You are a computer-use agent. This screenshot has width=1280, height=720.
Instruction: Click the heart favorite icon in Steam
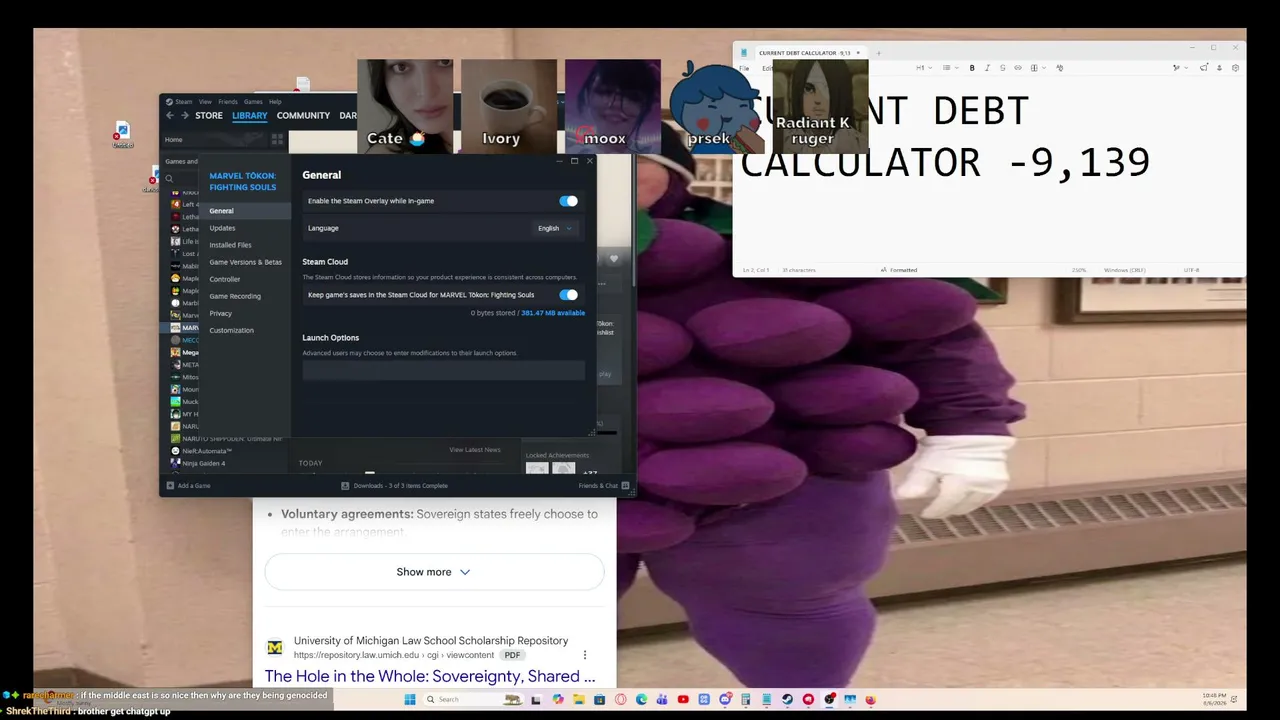point(614,259)
